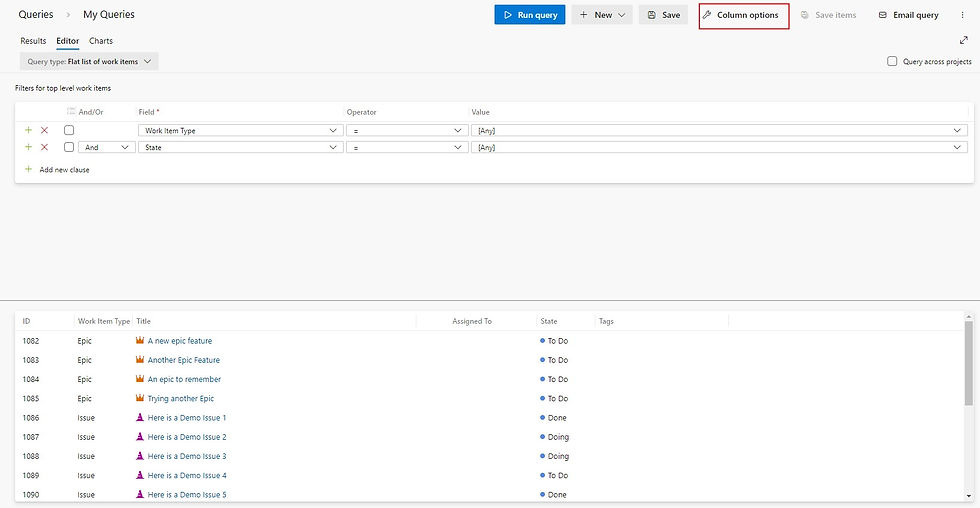Screen dimensions: 980x508
Task: Sort by Tags column header
Action: coord(606,321)
